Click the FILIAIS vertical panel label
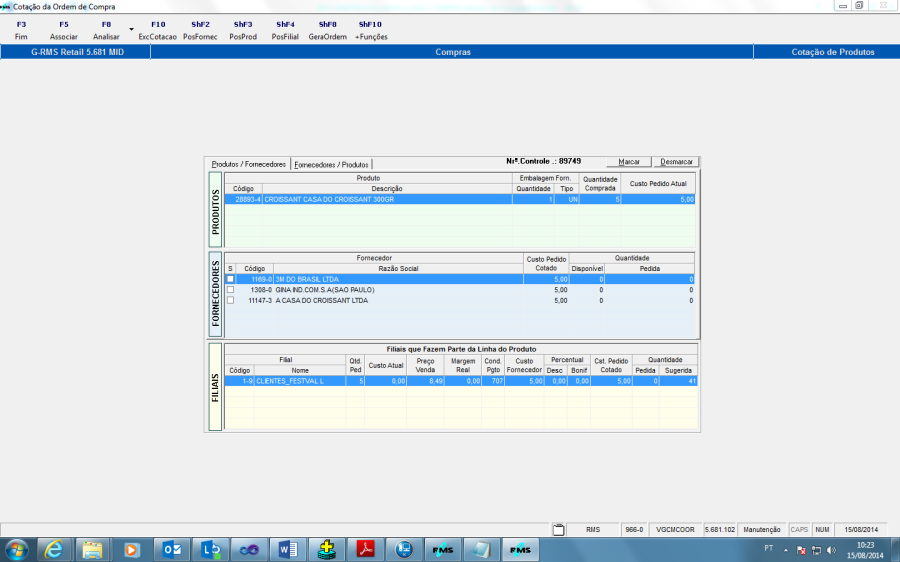The width and height of the screenshot is (900, 562). click(x=215, y=387)
